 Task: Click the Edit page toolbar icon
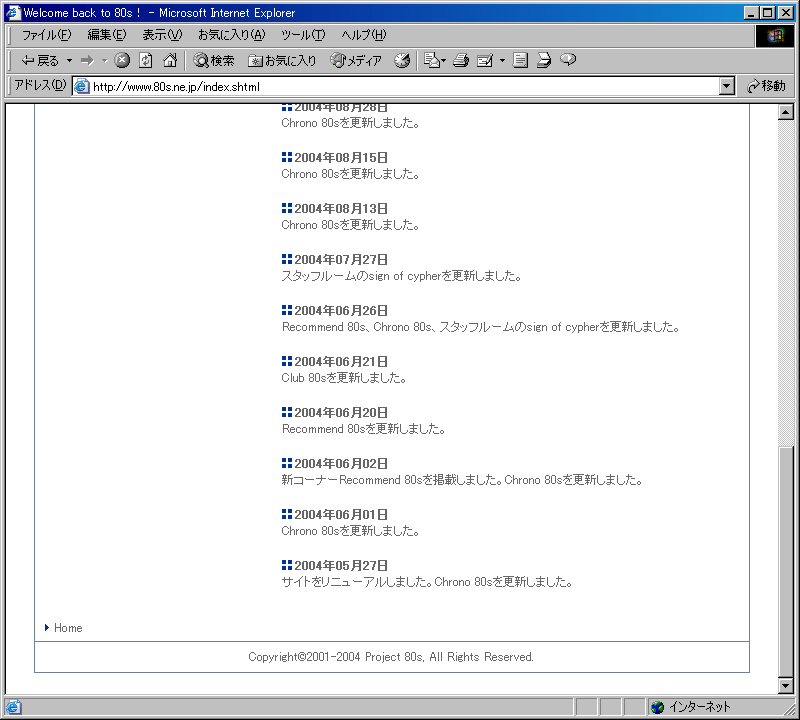point(485,61)
